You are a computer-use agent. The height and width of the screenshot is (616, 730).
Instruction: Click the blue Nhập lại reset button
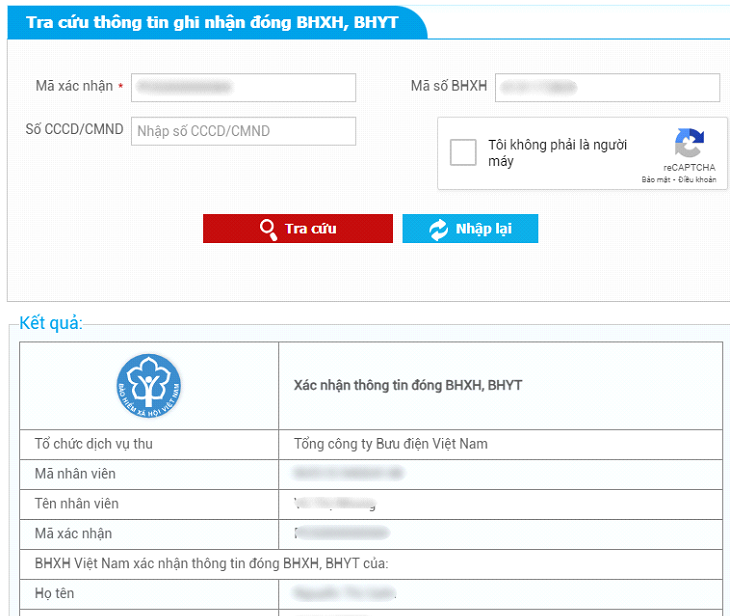[470, 228]
